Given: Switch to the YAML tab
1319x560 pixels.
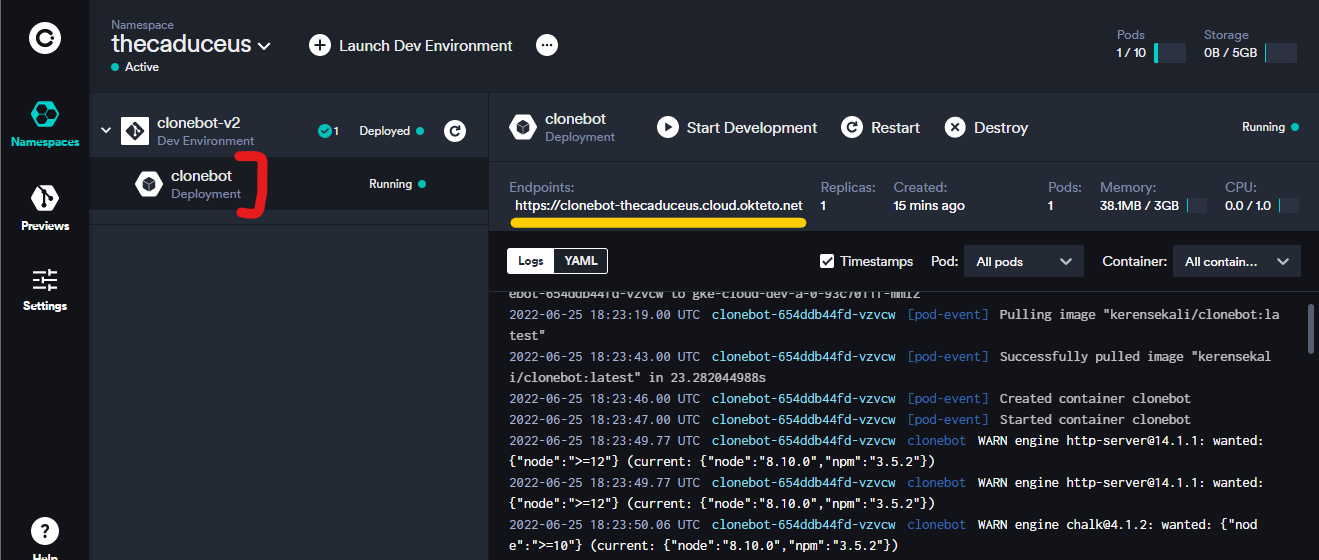Looking at the screenshot, I should (580, 261).
